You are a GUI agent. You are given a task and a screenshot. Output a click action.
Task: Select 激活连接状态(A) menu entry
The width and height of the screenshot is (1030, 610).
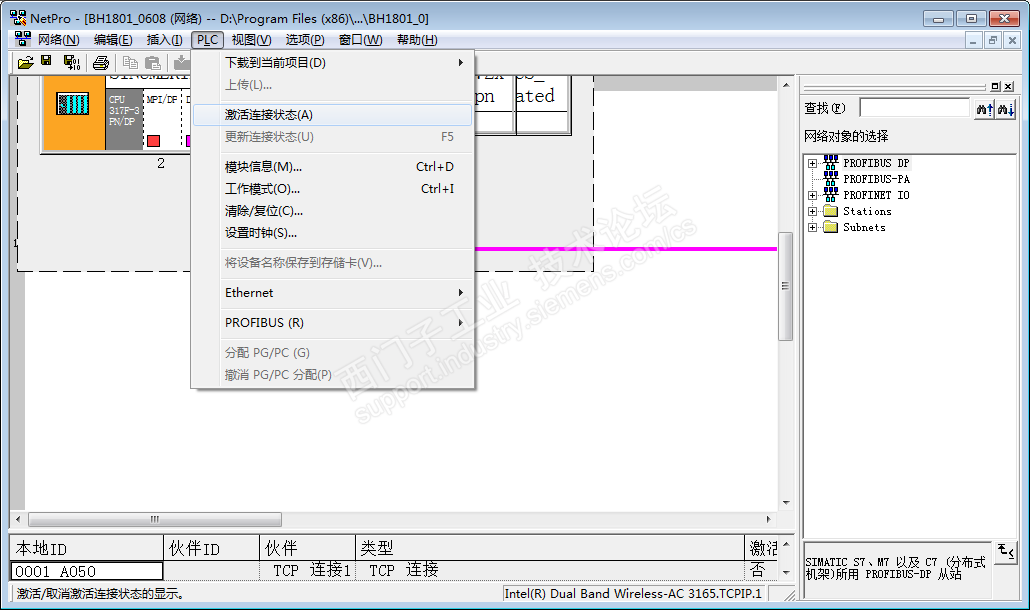tap(332, 115)
